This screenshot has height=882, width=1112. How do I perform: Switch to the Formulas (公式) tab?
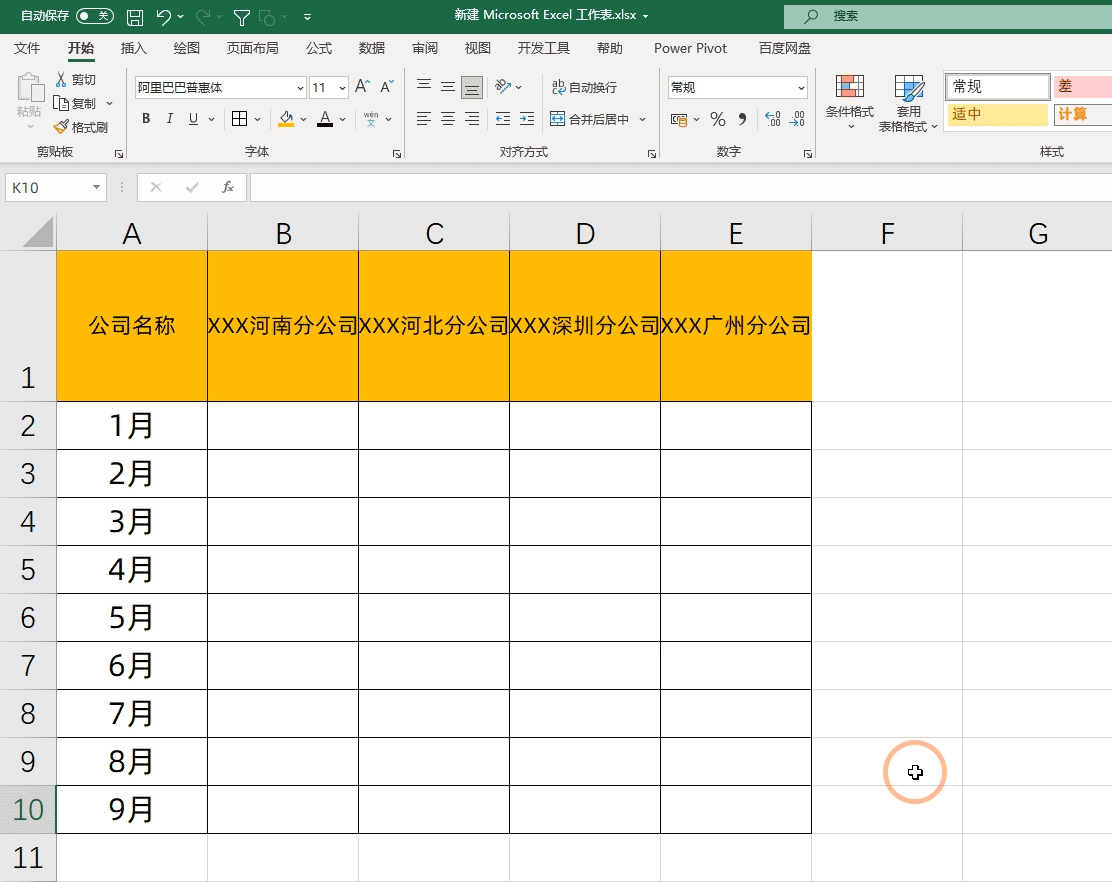coord(319,48)
